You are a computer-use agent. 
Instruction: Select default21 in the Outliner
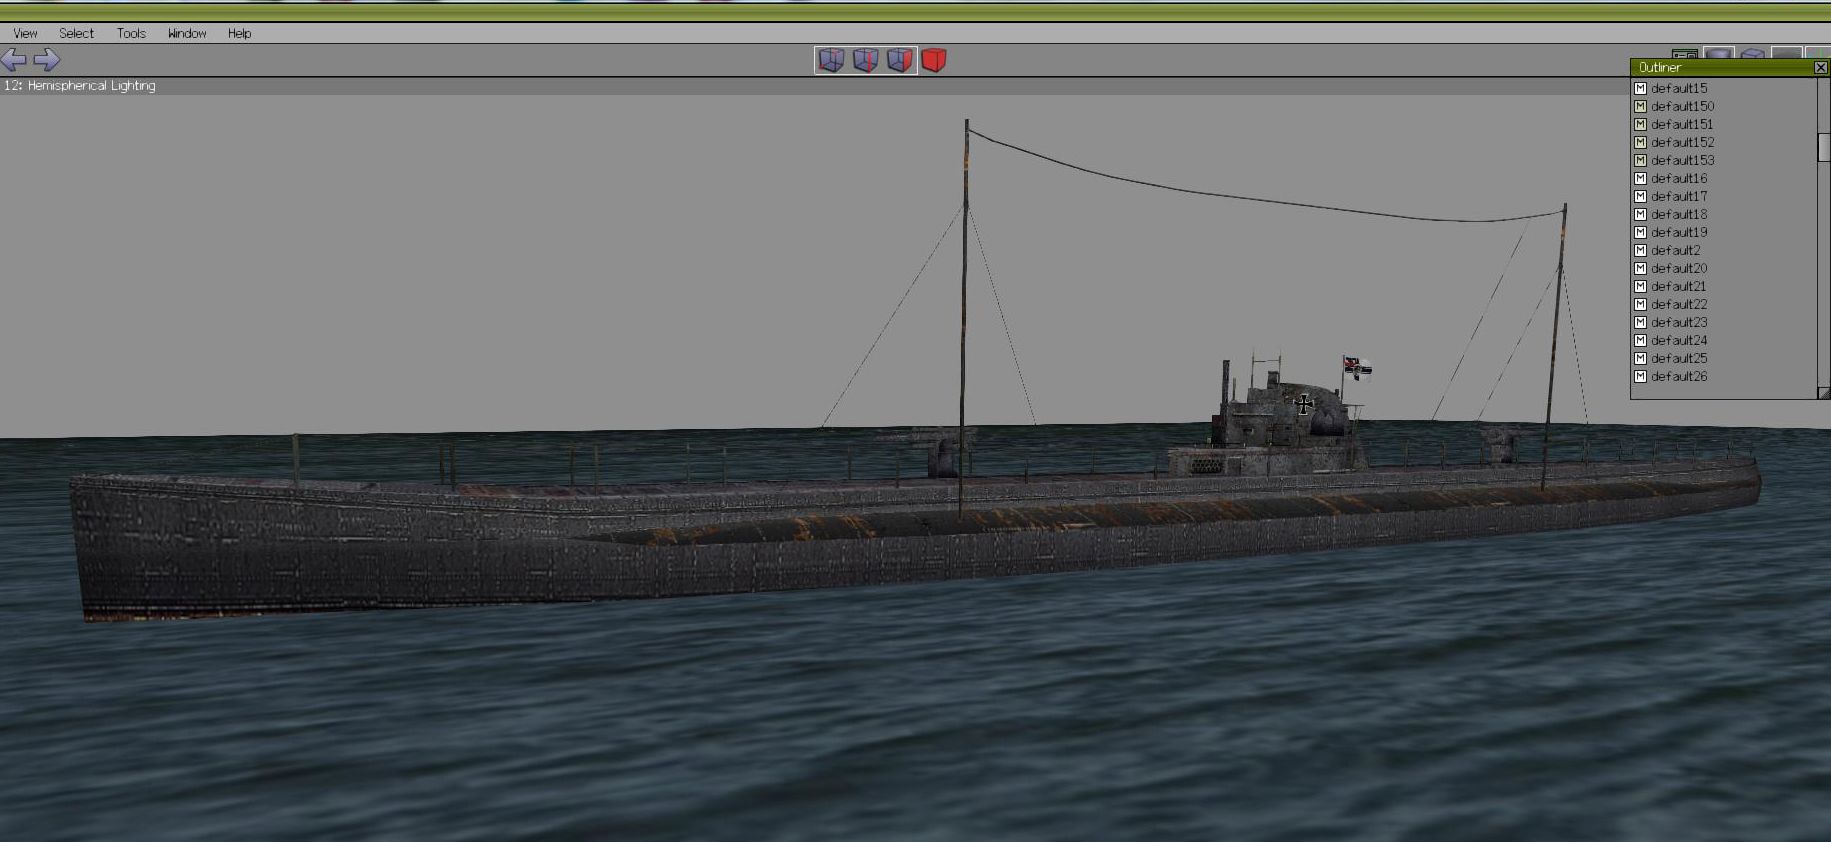[x=1679, y=286]
